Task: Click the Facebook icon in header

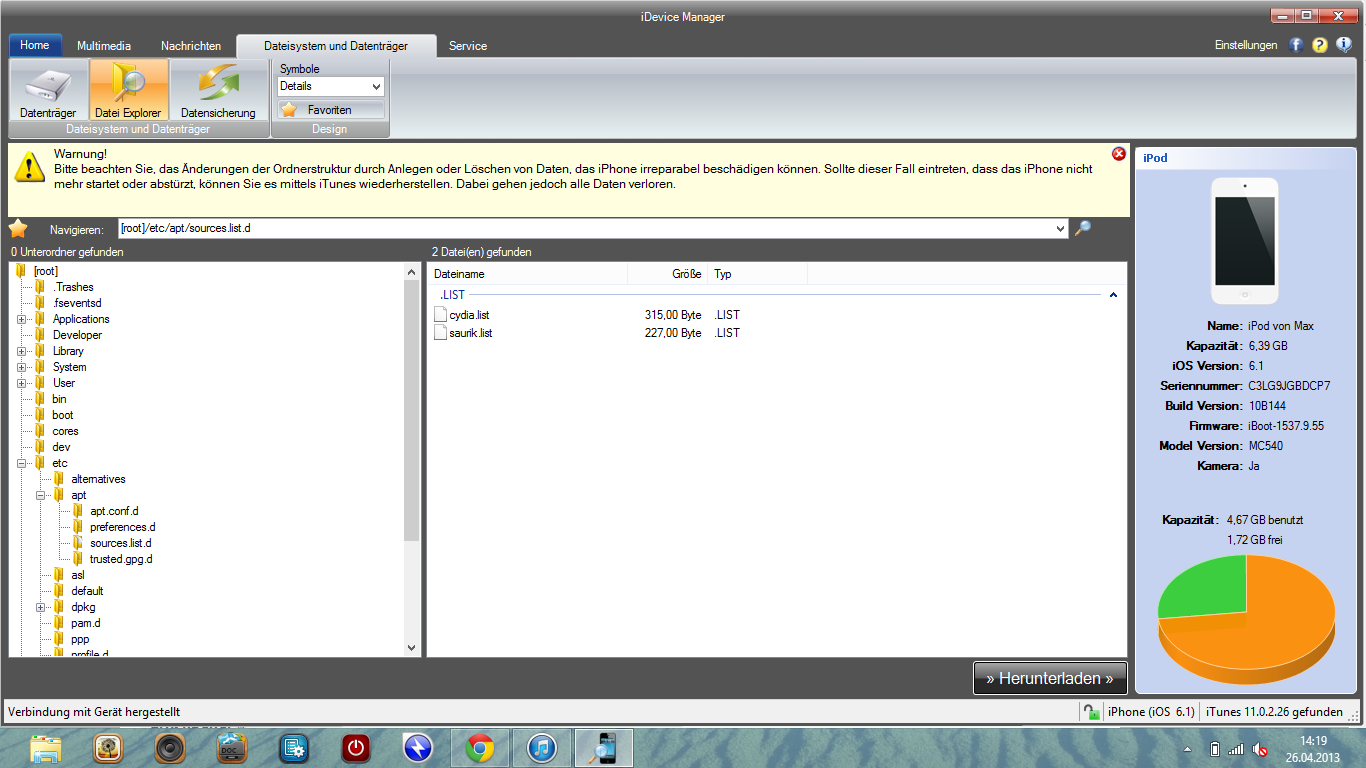Action: pyautogui.click(x=1296, y=45)
